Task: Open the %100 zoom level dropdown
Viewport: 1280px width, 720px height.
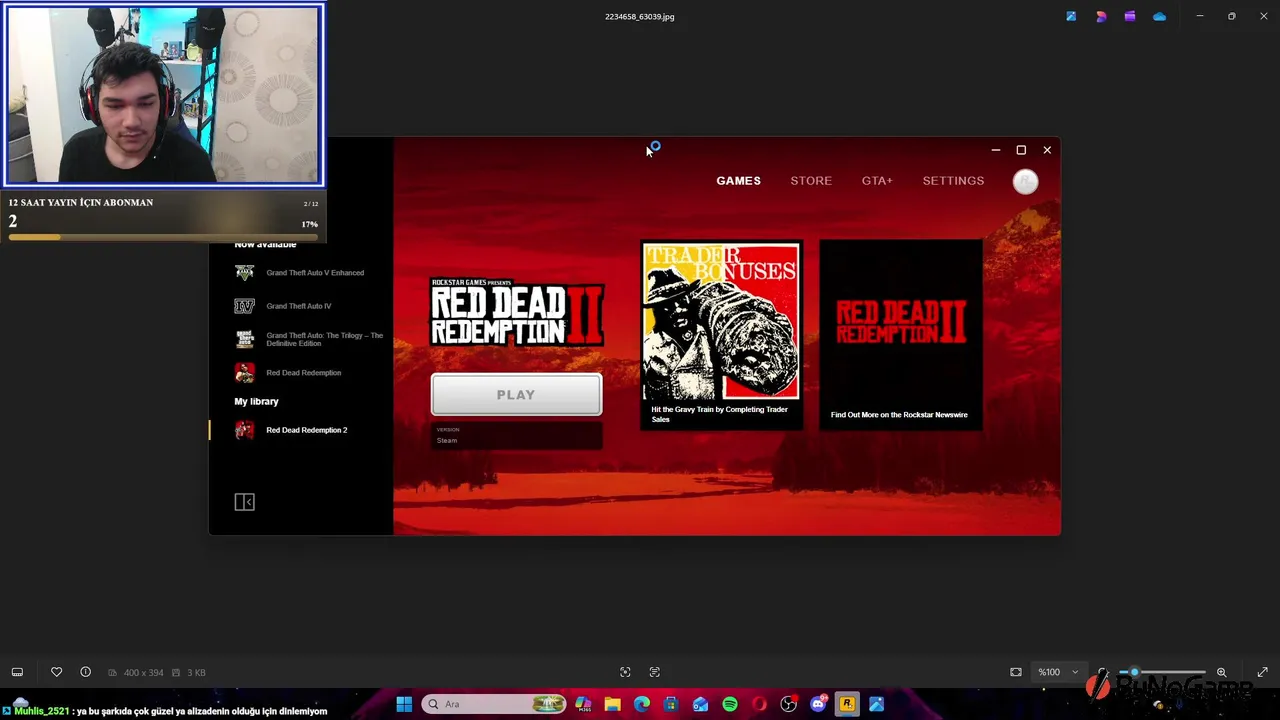Action: tap(1058, 672)
